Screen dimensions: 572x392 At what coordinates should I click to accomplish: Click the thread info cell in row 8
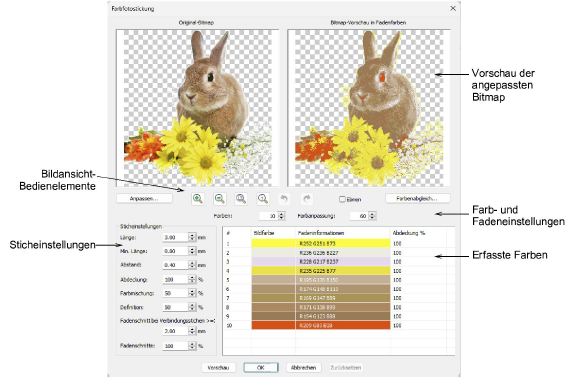pyautogui.click(x=343, y=307)
